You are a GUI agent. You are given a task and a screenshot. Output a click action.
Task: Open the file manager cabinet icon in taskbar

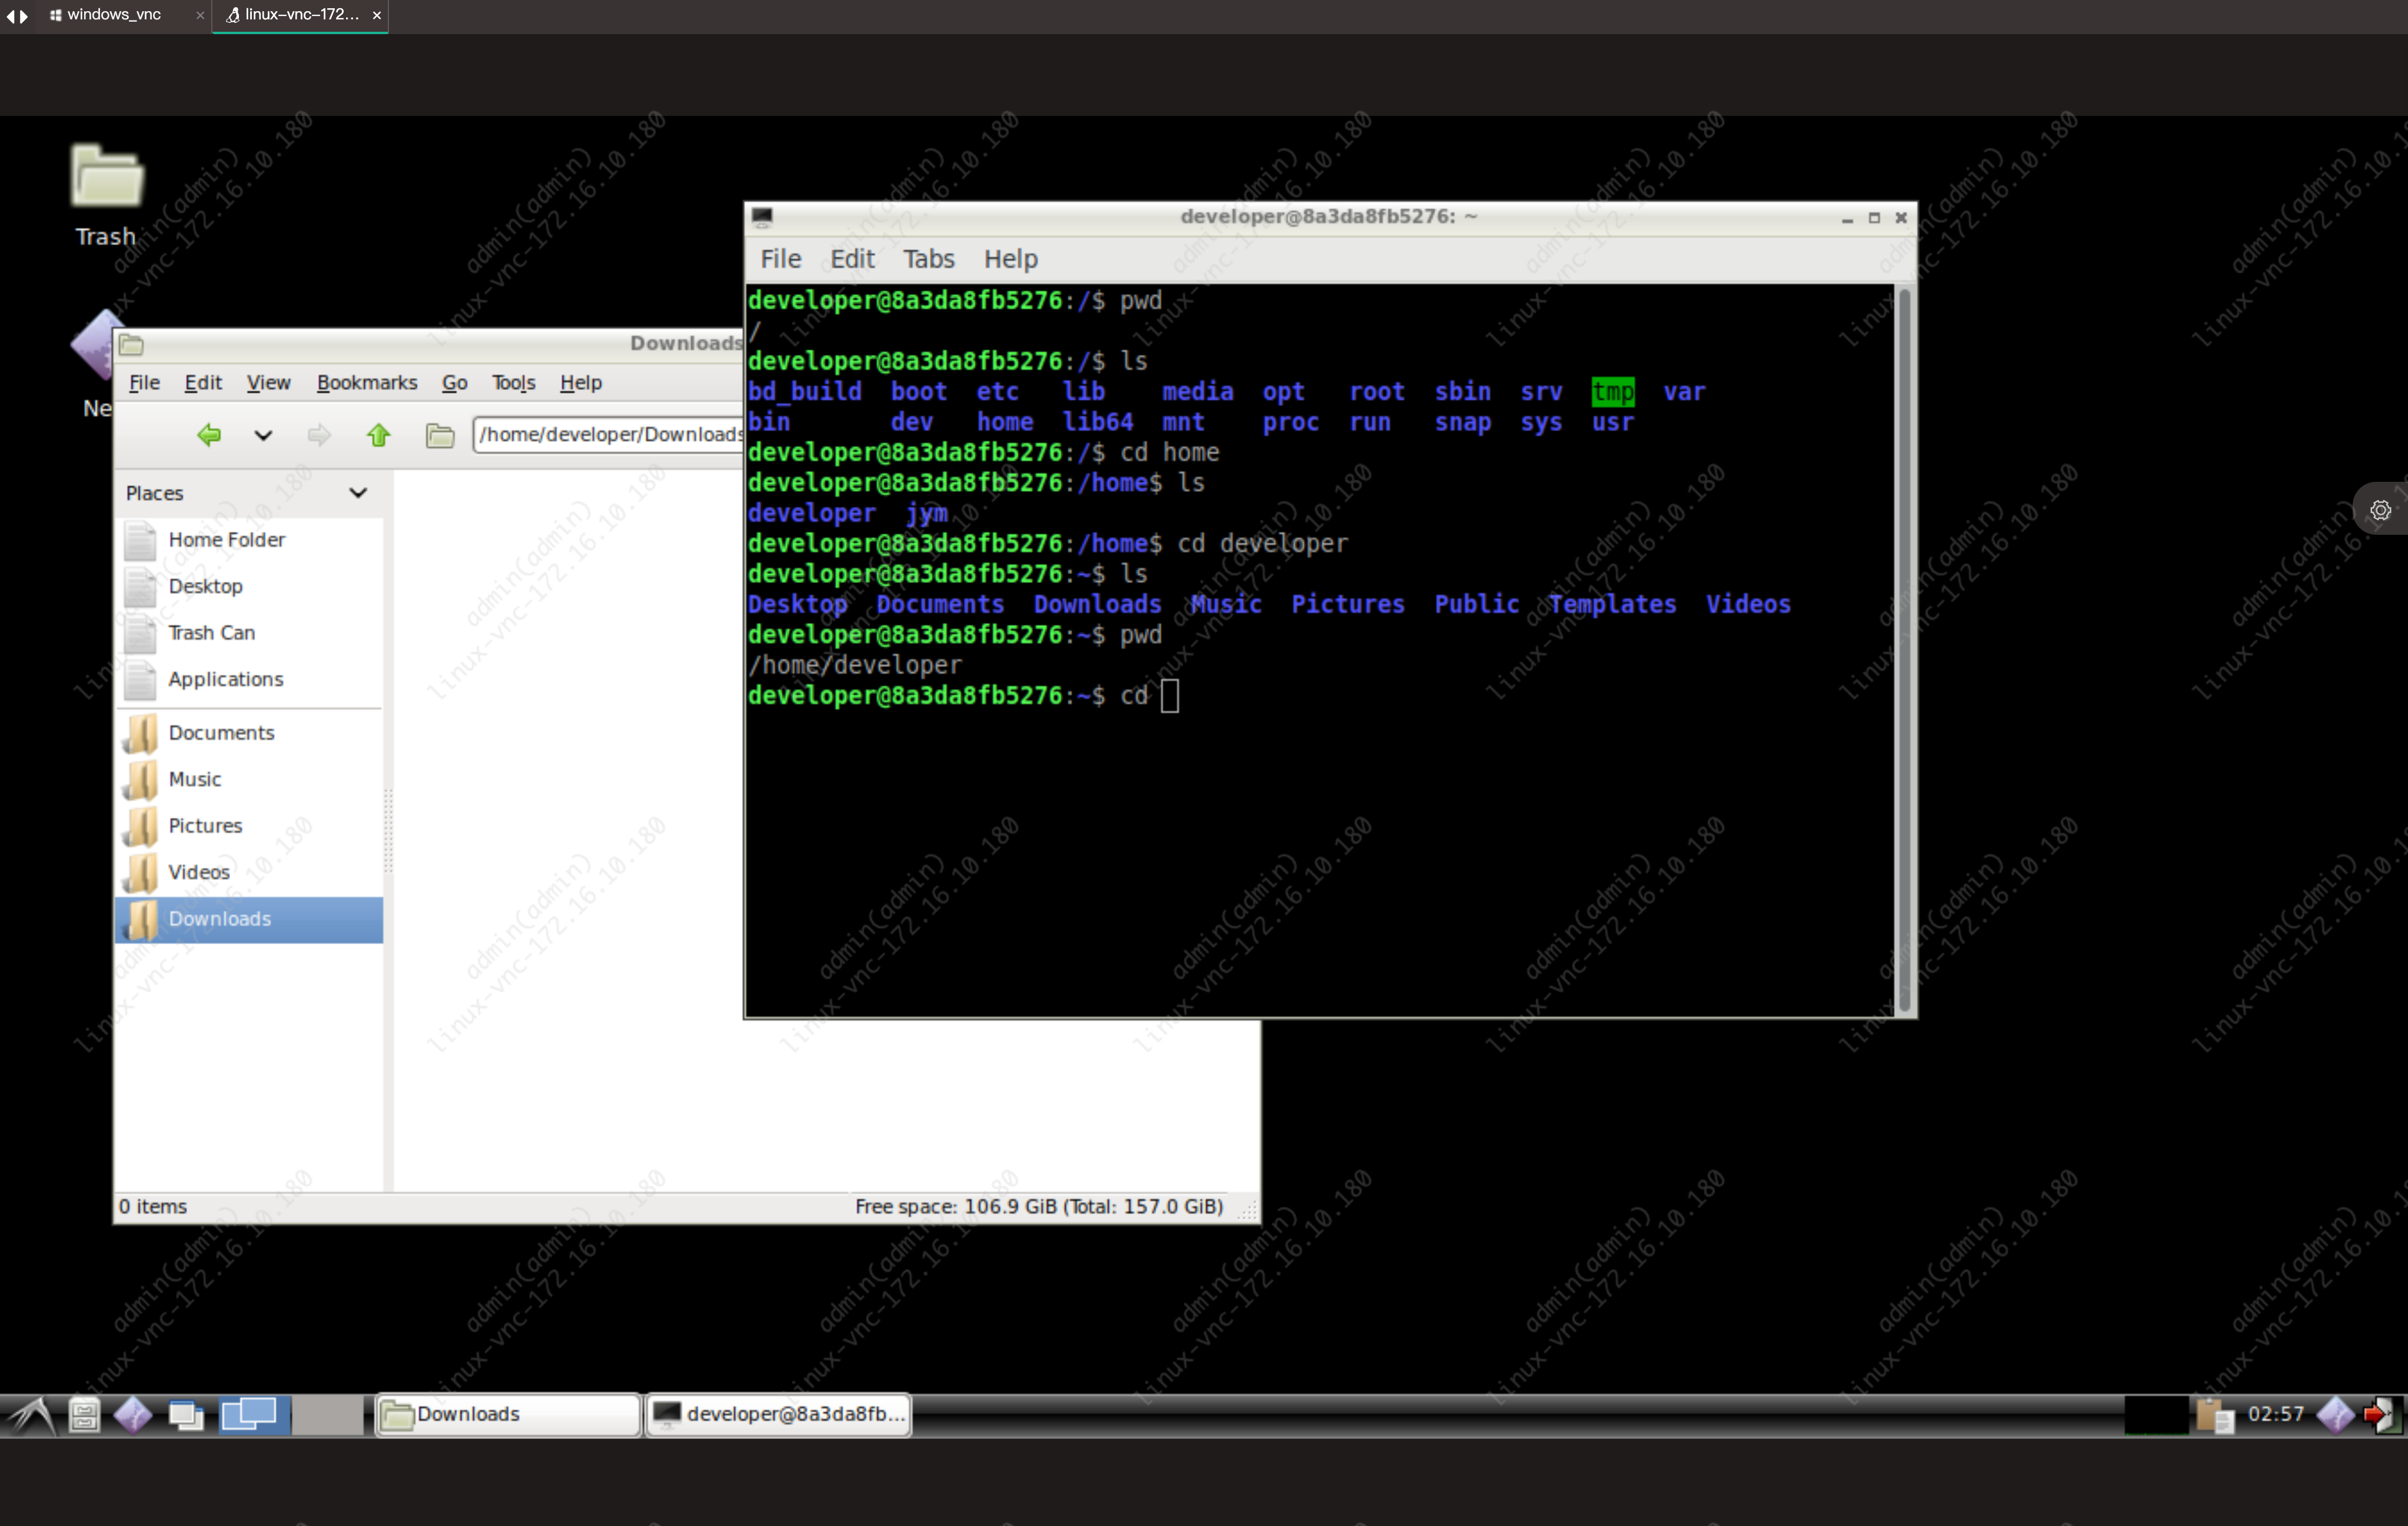click(x=84, y=1415)
